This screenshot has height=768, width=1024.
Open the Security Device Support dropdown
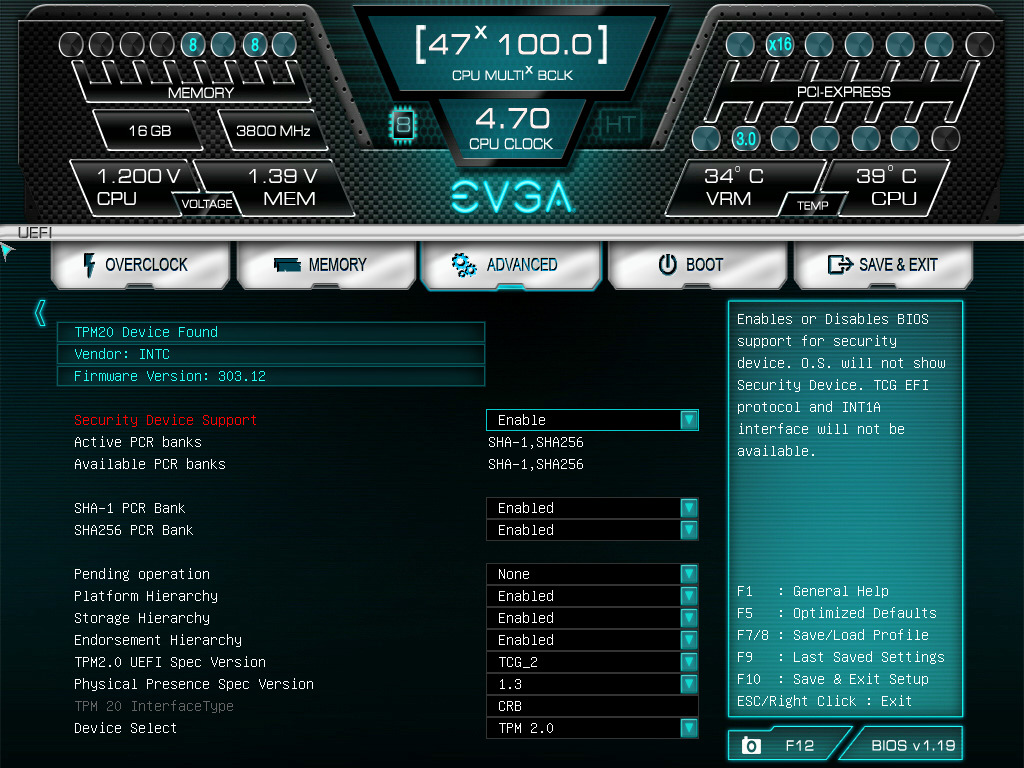(592, 420)
